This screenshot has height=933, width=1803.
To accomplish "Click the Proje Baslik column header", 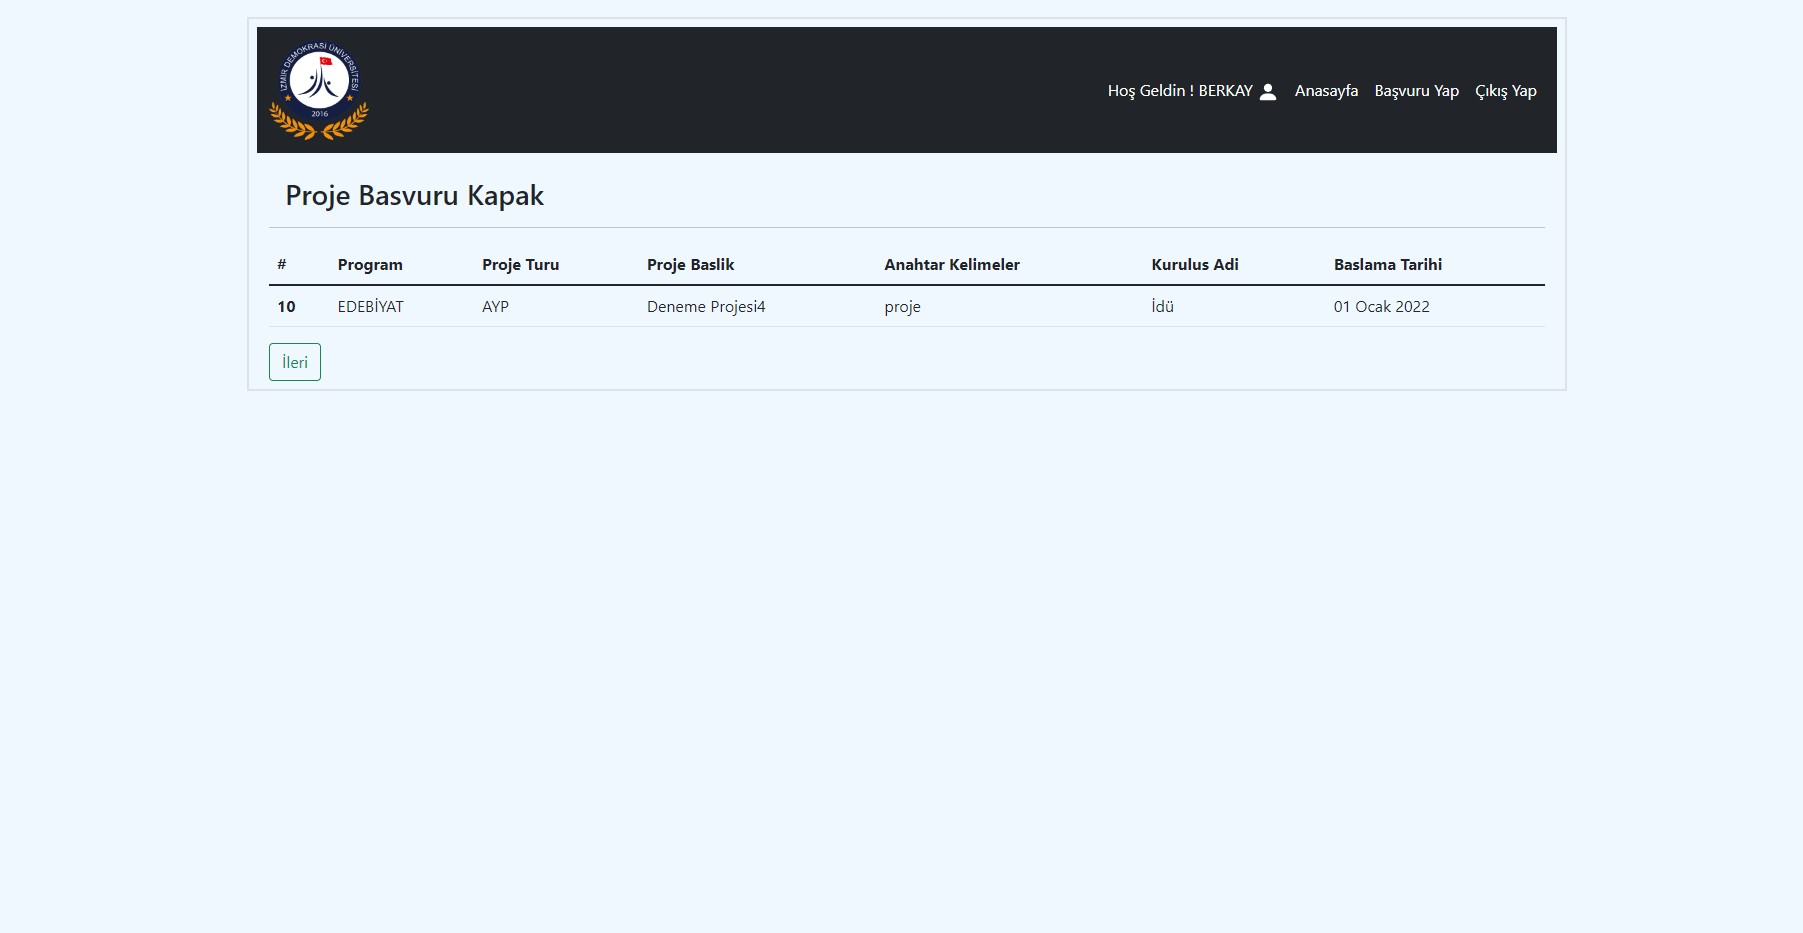I will click(x=690, y=264).
